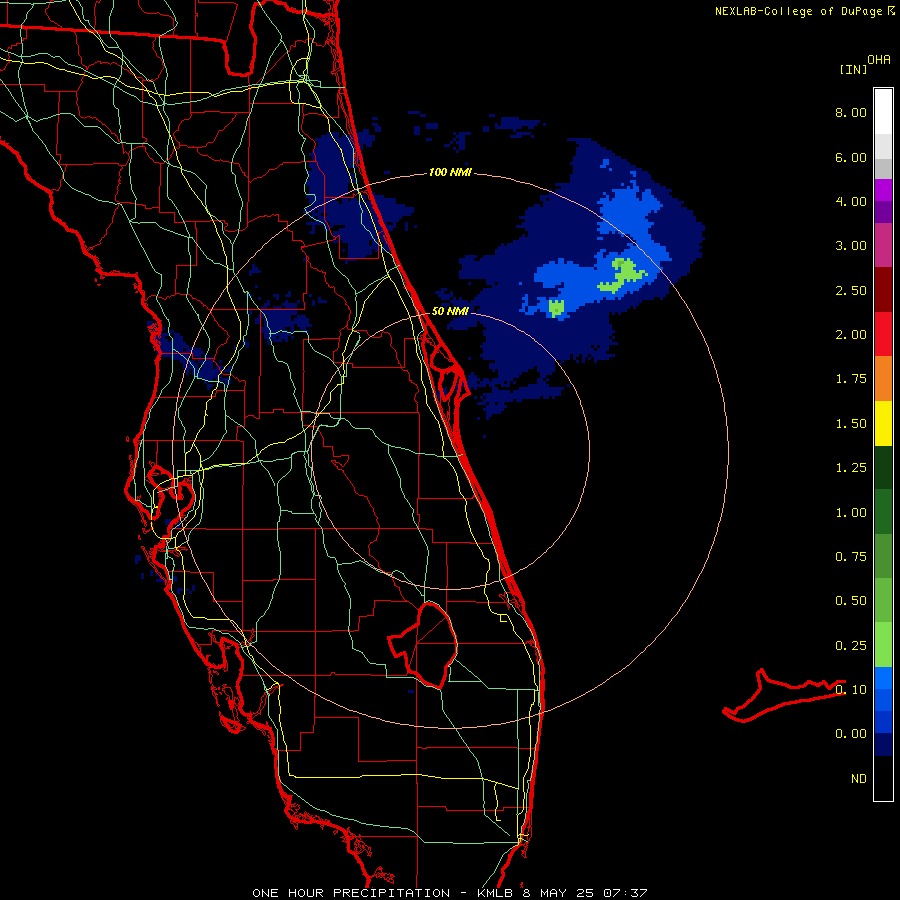Click the NEXLAB-College of DuPage credit text
The image size is (900, 900).
point(798,11)
